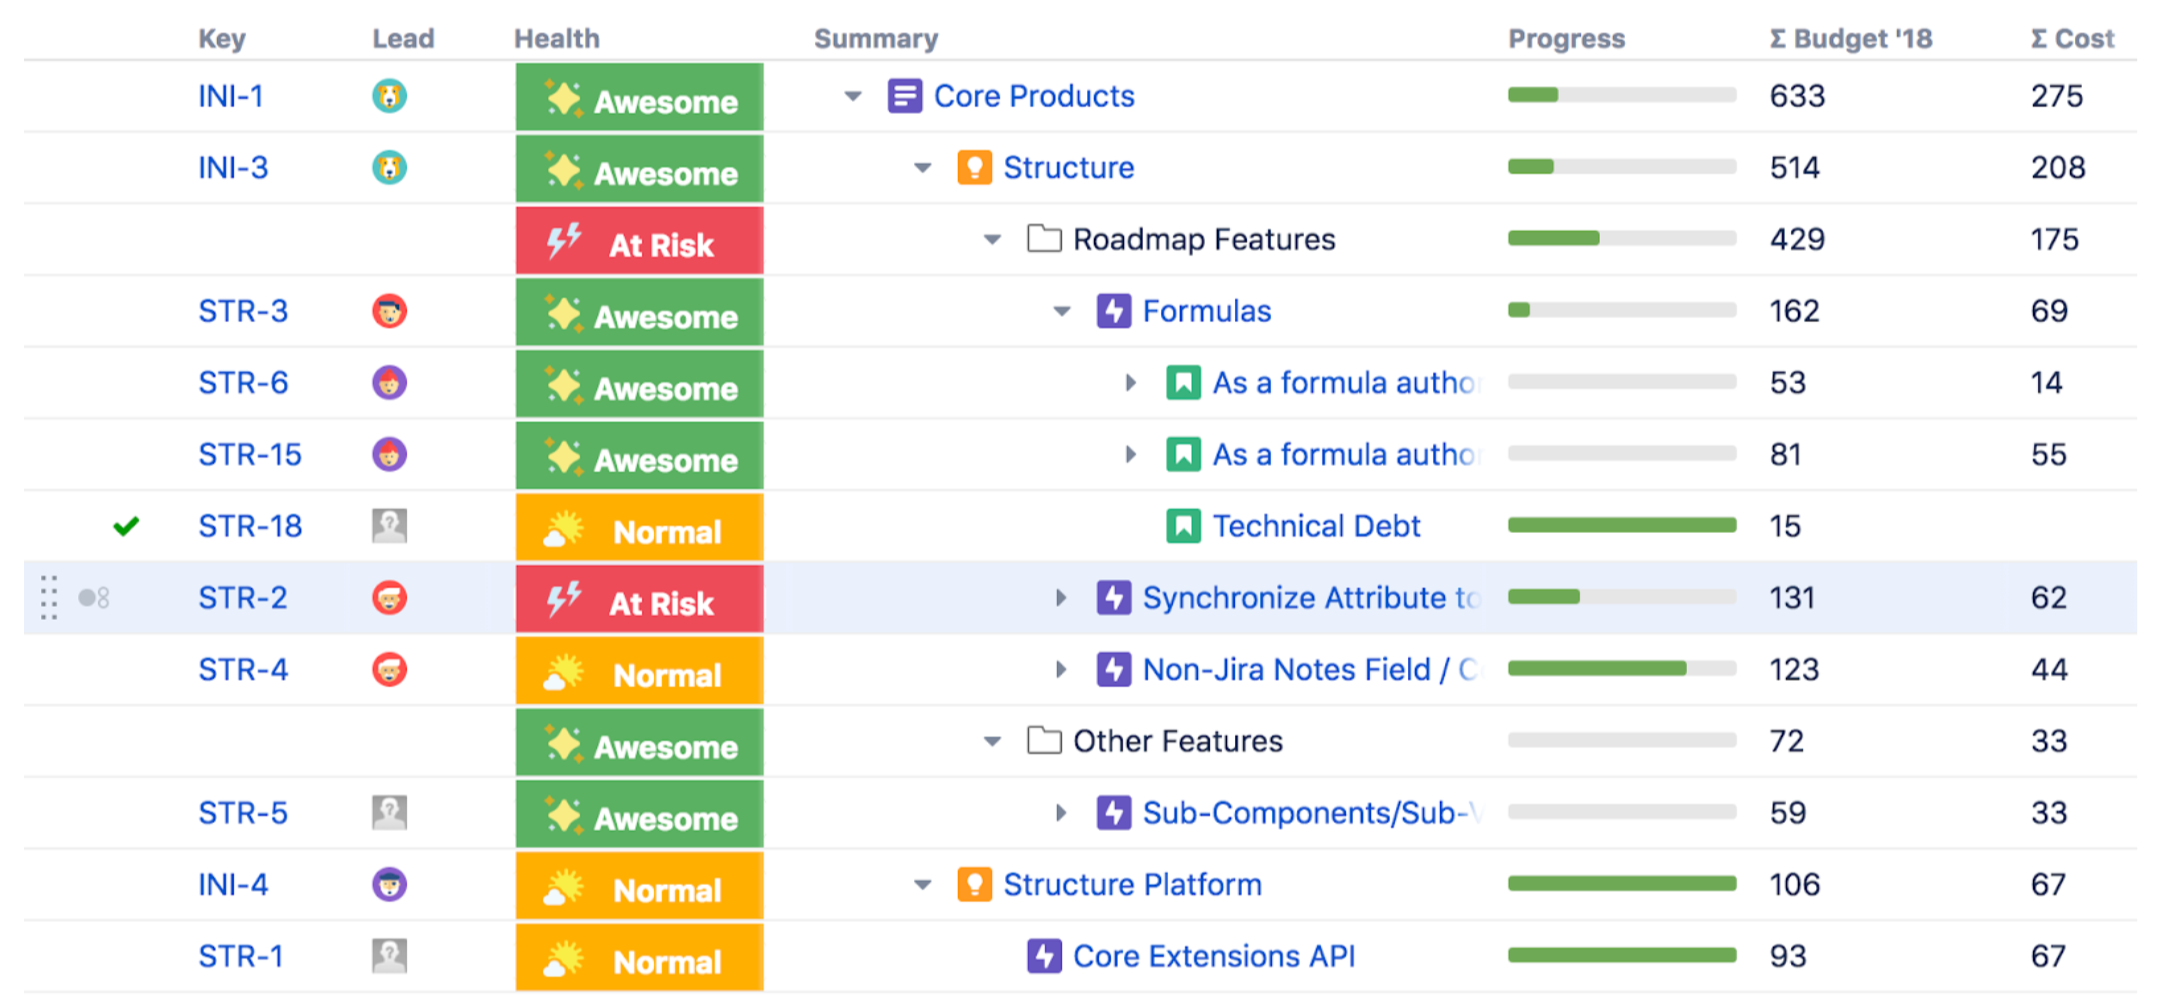
Task: Open the Core Extensions API summary link
Action: pos(1213,957)
